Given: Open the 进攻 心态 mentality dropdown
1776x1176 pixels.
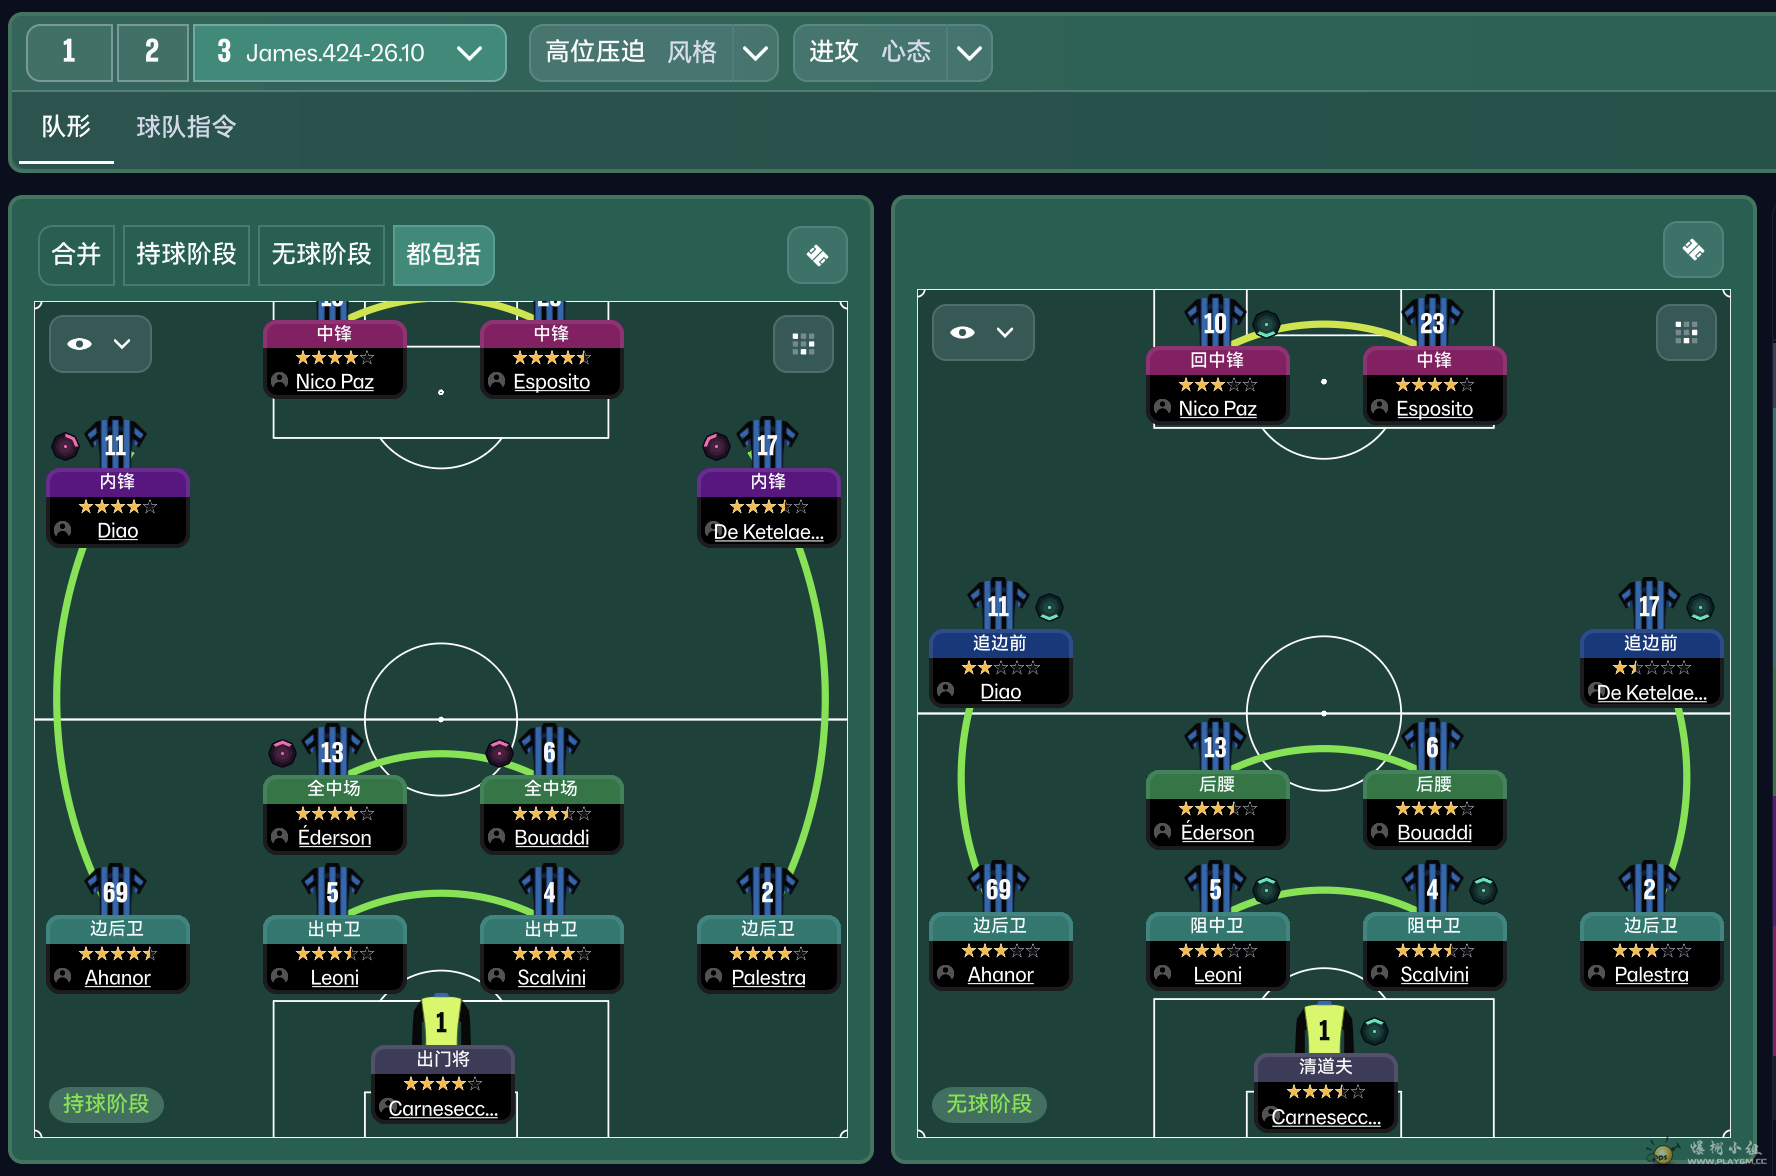Looking at the screenshot, I should coord(968,53).
